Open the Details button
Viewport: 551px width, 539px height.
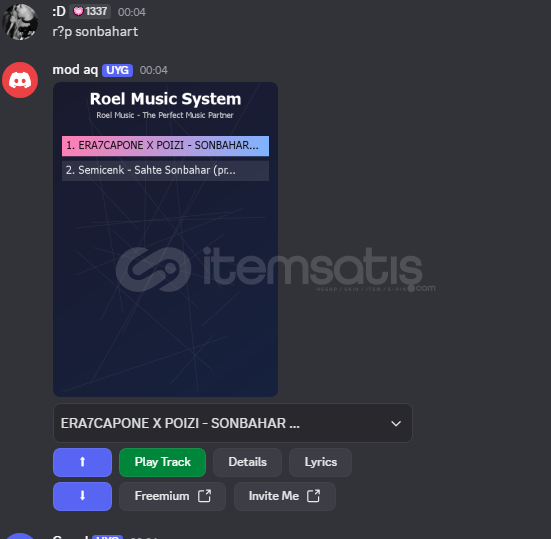(247, 462)
